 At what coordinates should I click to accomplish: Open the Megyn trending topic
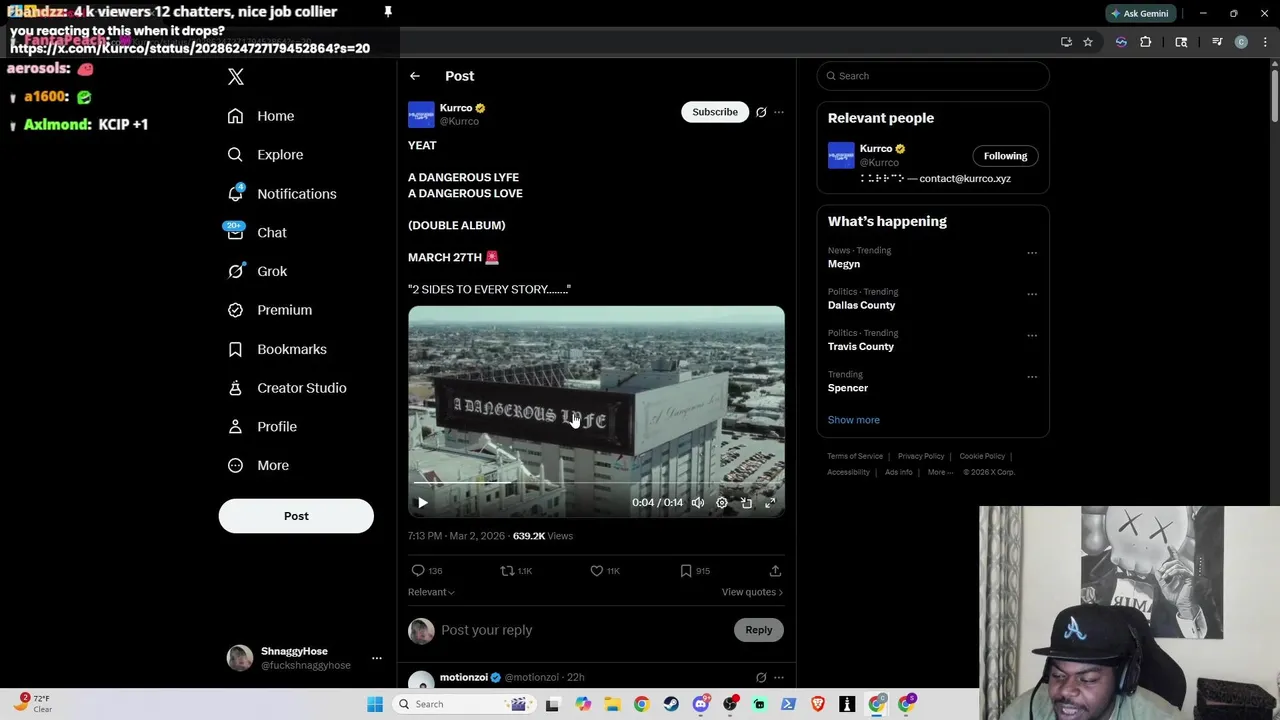[844, 264]
